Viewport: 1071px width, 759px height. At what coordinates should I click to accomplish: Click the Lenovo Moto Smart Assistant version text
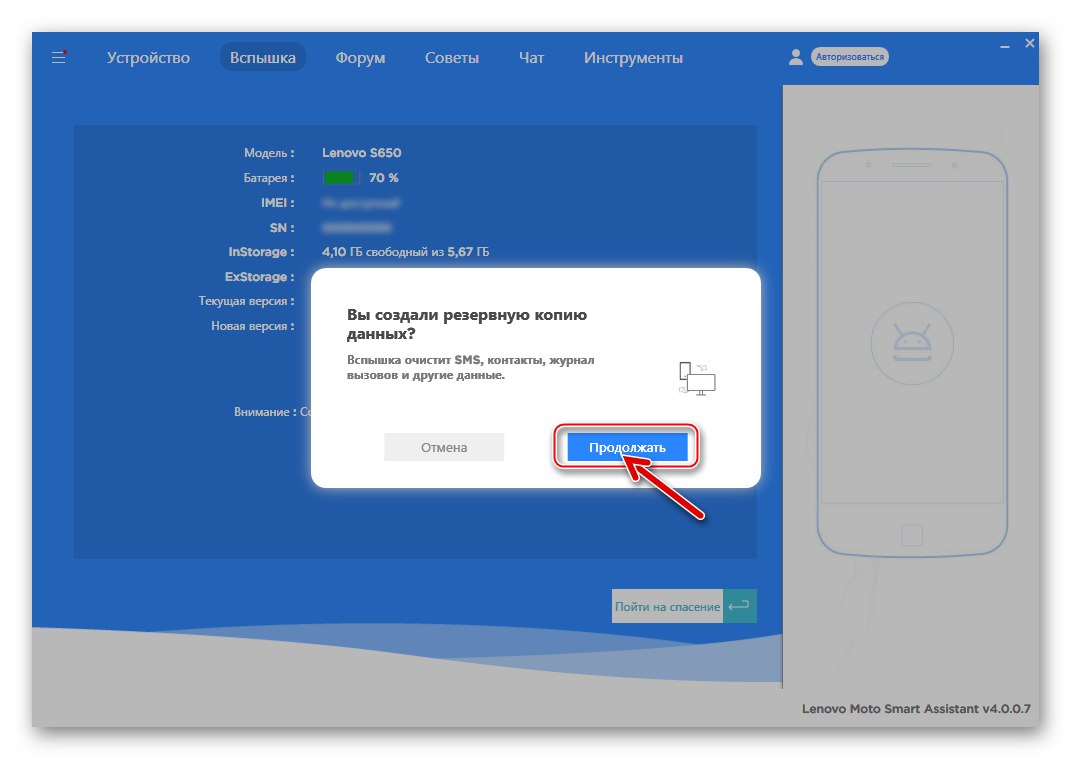pyautogui.click(x=916, y=709)
